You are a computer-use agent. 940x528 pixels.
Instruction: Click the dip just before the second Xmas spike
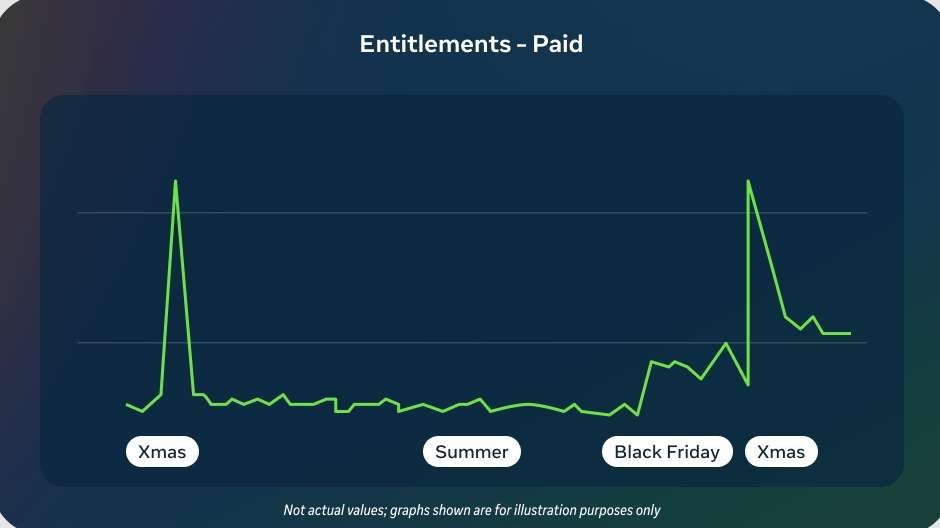[747, 384]
